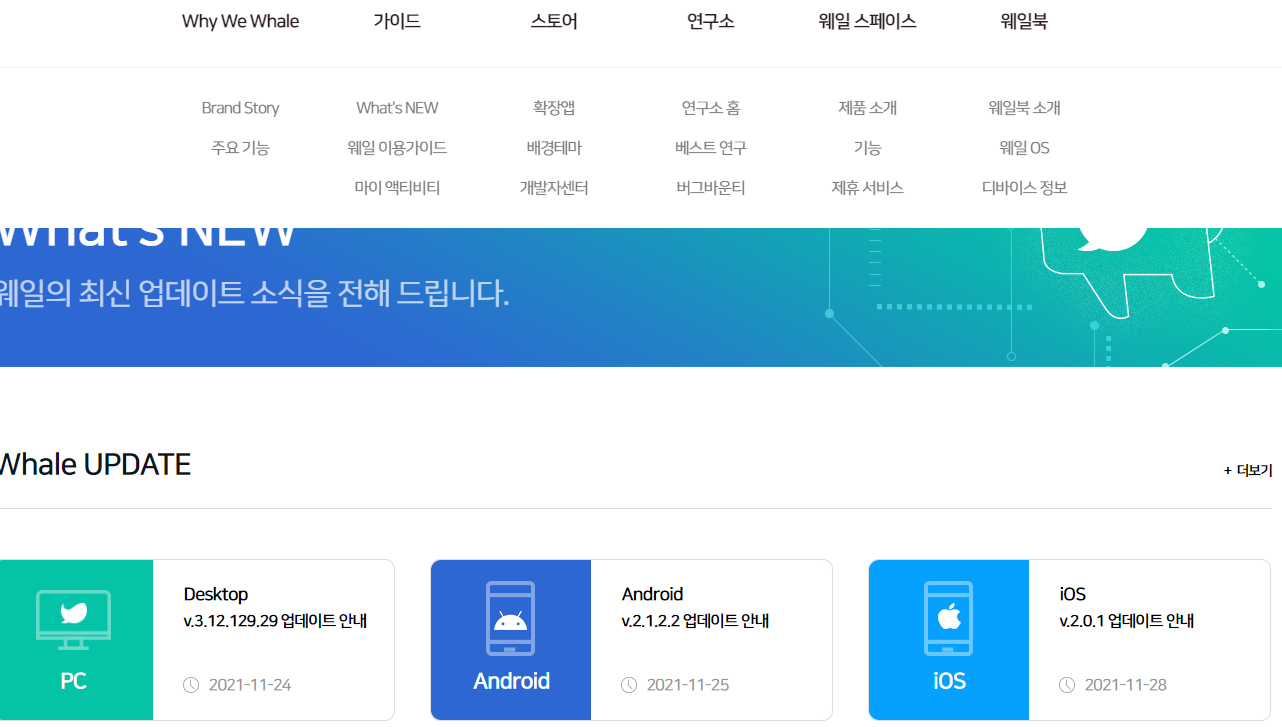Open 기능 link under 웨일 스페이스
Image resolution: width=1282 pixels, height=727 pixels.
867,148
